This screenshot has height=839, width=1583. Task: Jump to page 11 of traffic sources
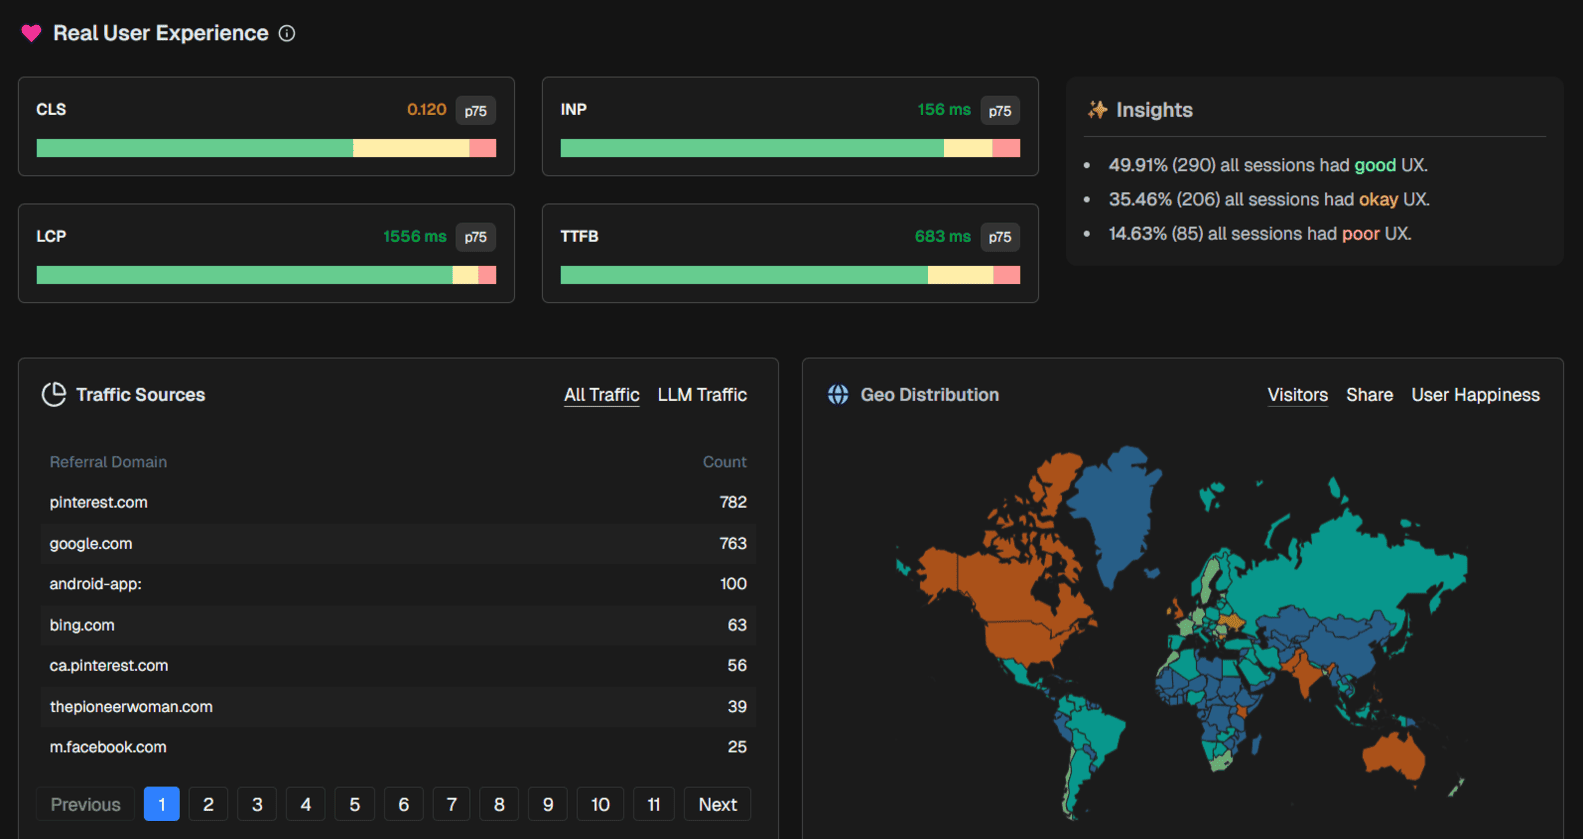(x=653, y=805)
